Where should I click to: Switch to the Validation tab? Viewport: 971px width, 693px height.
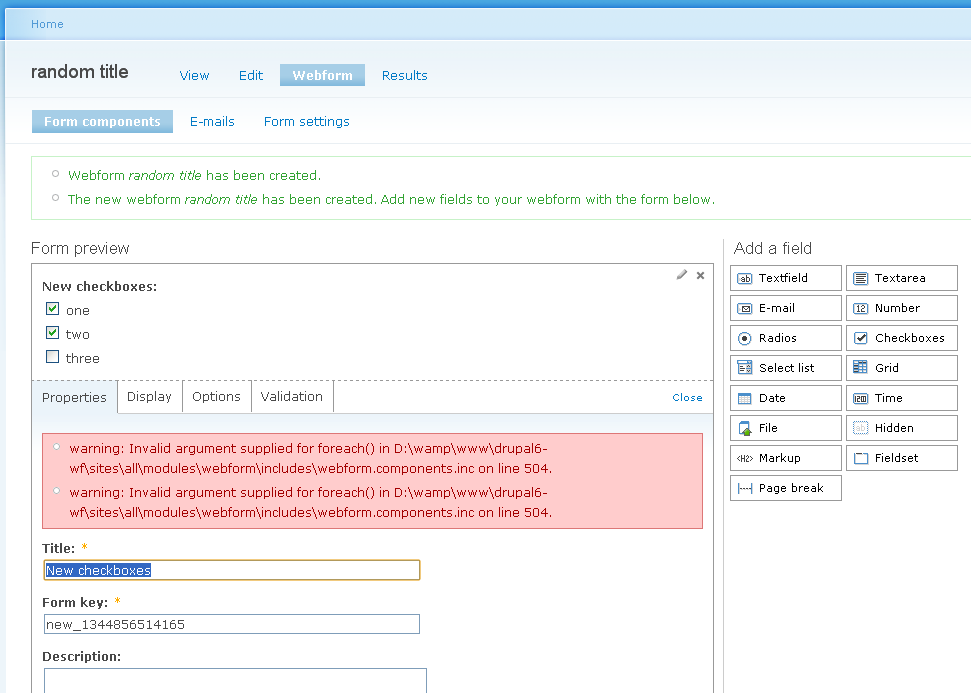pos(292,397)
